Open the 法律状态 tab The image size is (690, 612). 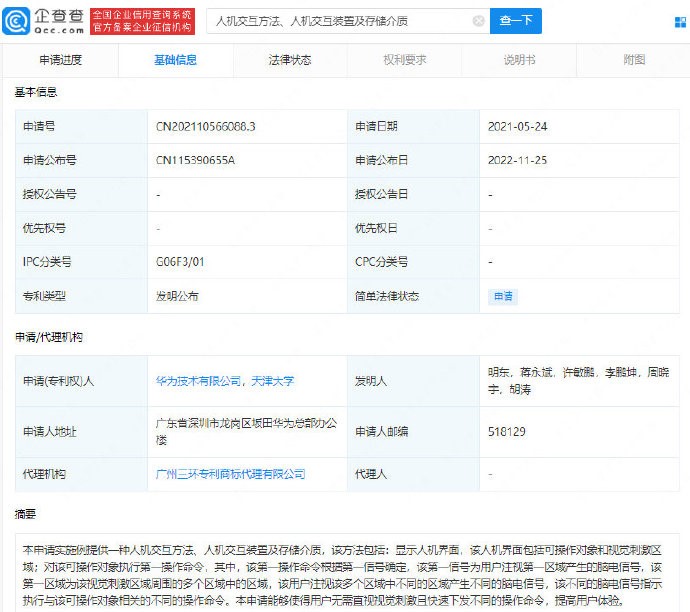click(x=290, y=60)
